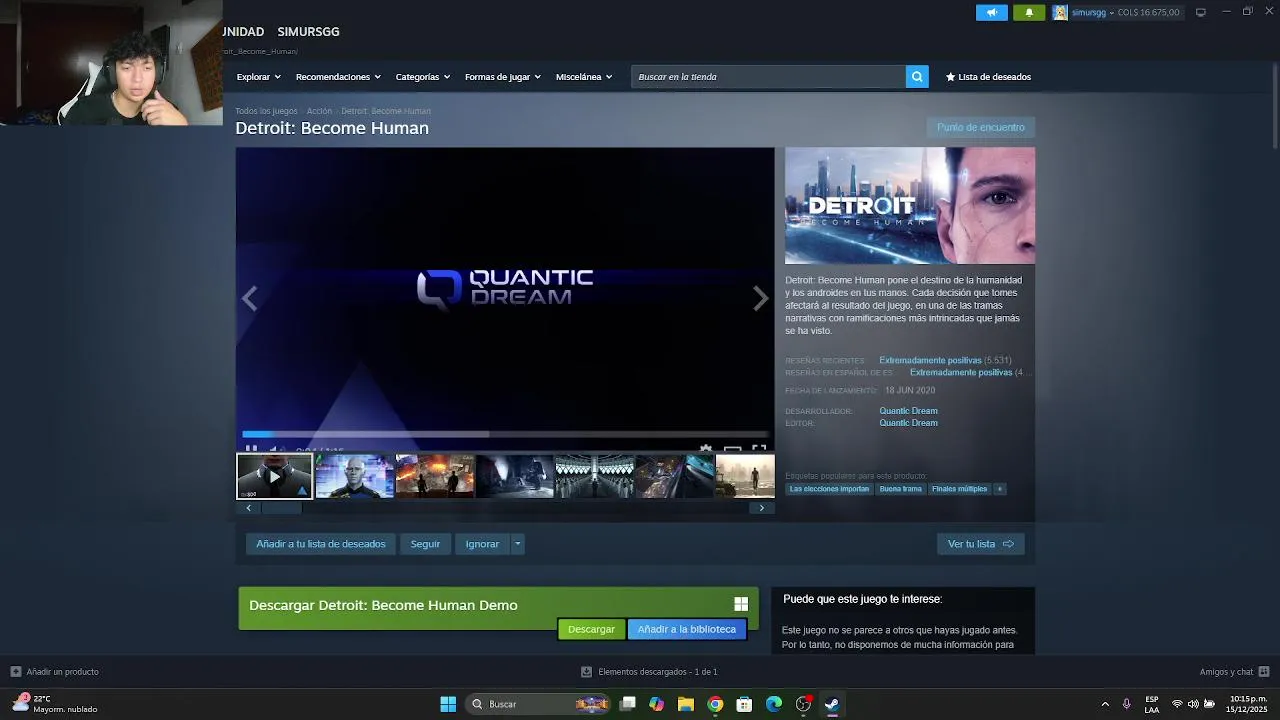The image size is (1280, 720).
Task: Click the Windows platform icon in demo banner
Action: click(x=741, y=604)
